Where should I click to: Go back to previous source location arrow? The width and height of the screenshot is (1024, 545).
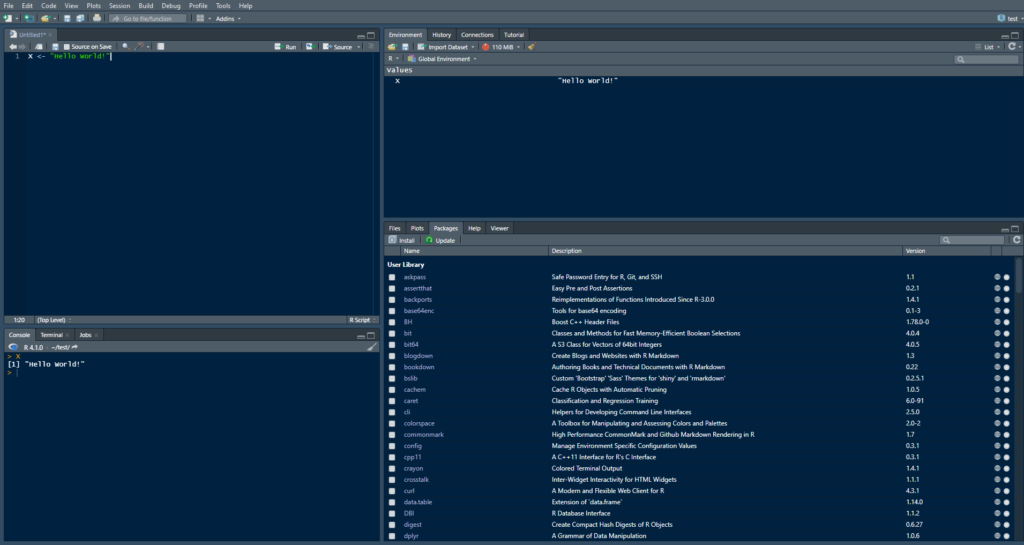tap(12, 47)
